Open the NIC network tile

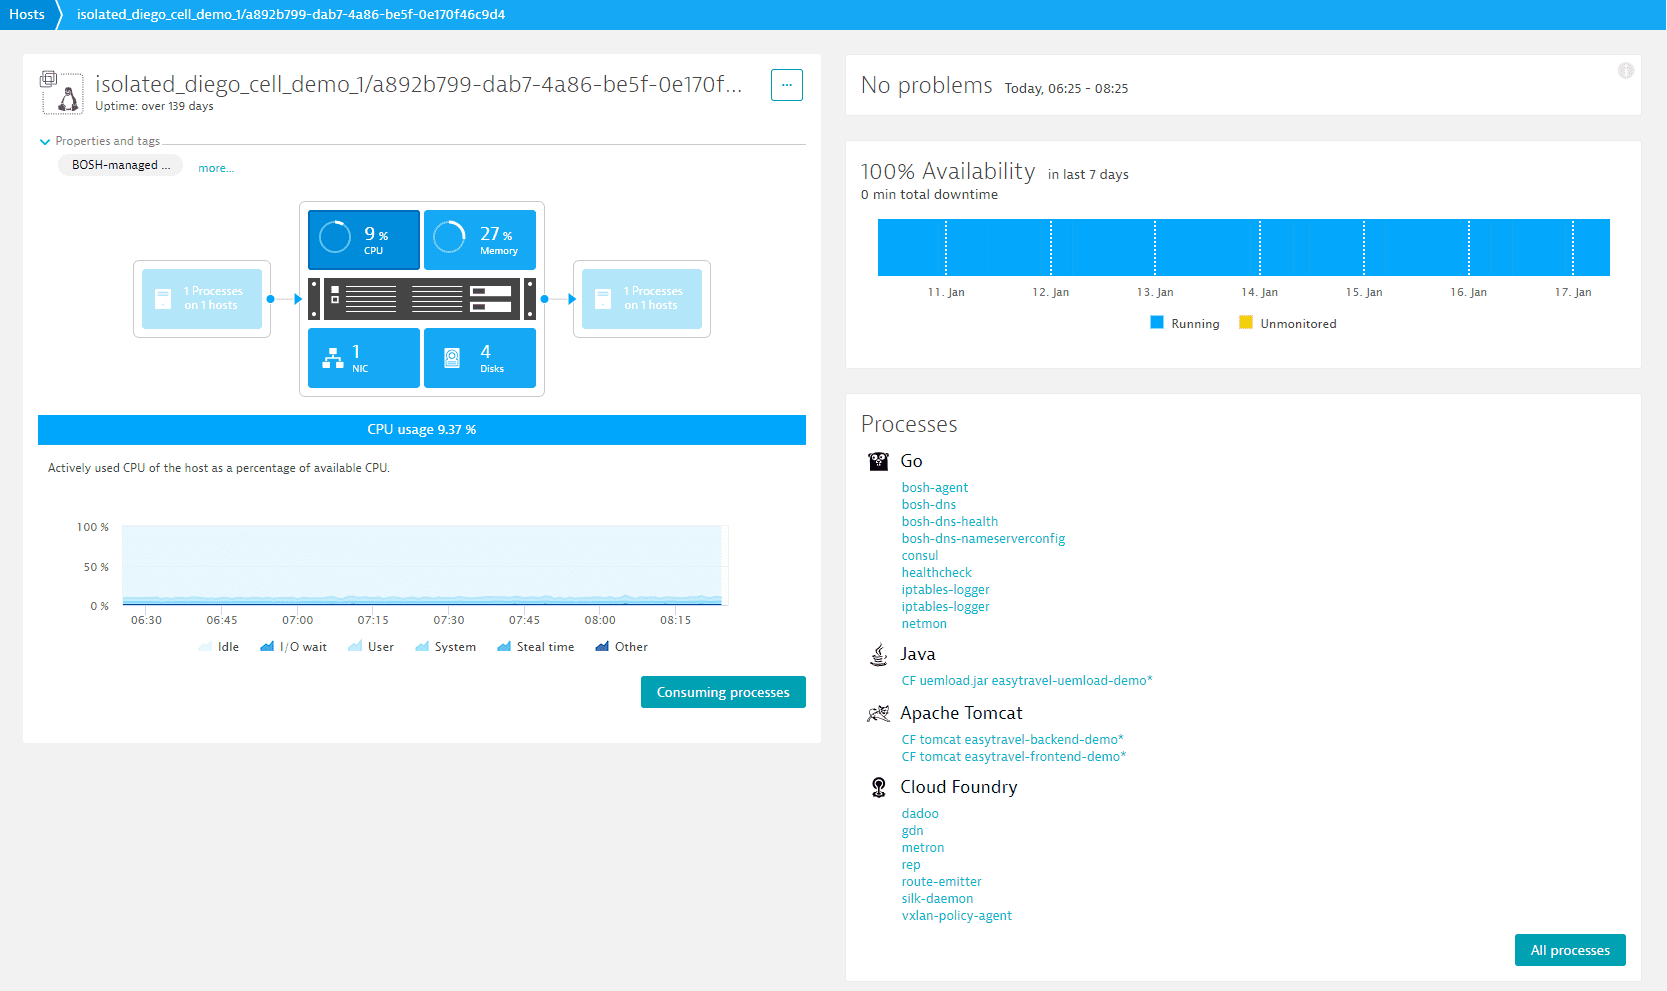pos(364,358)
